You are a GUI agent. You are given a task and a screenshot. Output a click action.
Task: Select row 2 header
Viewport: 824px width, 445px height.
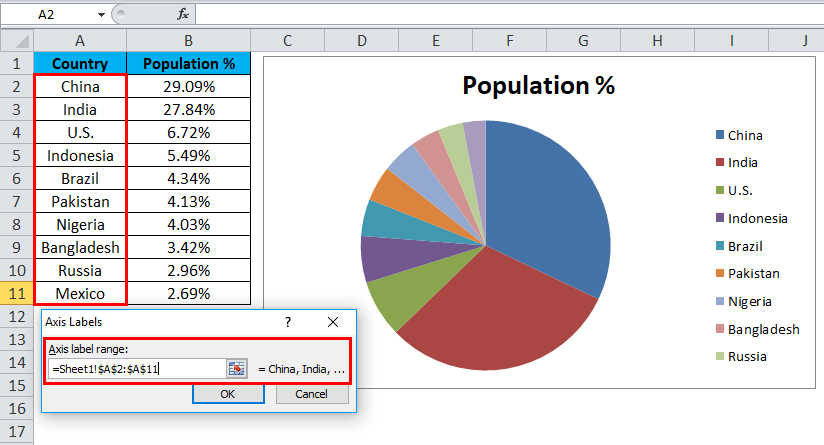click(17, 86)
